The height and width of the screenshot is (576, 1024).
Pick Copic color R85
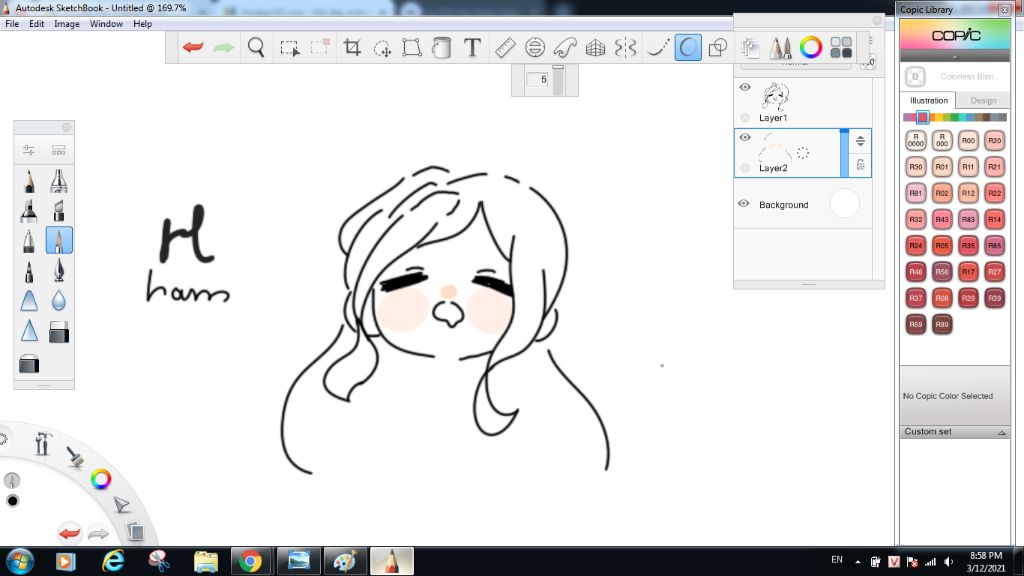[x=994, y=246]
